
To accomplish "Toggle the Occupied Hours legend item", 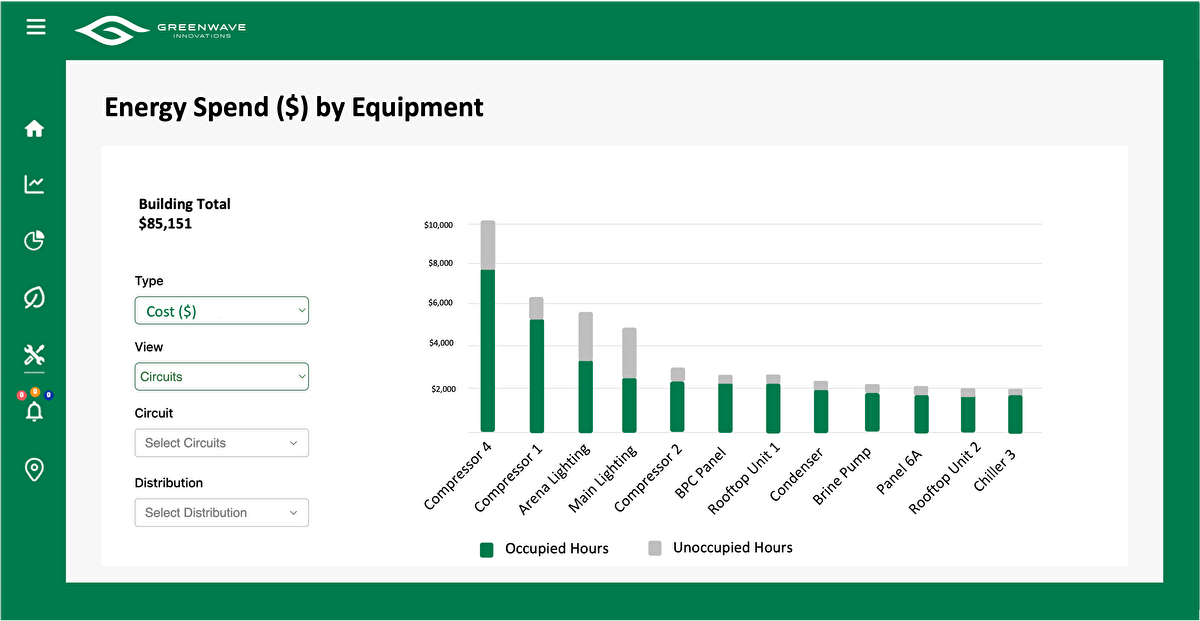I will point(545,548).
